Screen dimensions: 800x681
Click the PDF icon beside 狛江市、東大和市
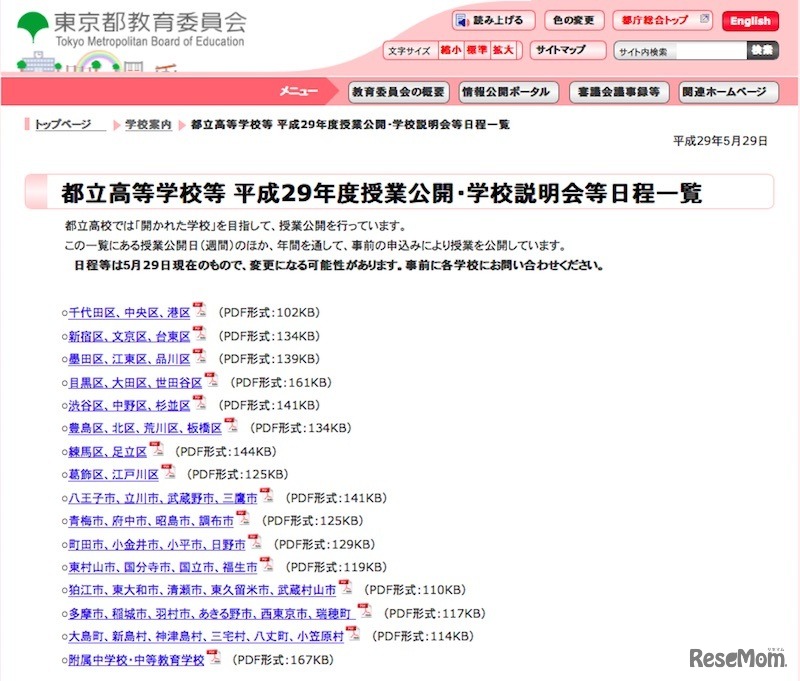[x=345, y=587]
